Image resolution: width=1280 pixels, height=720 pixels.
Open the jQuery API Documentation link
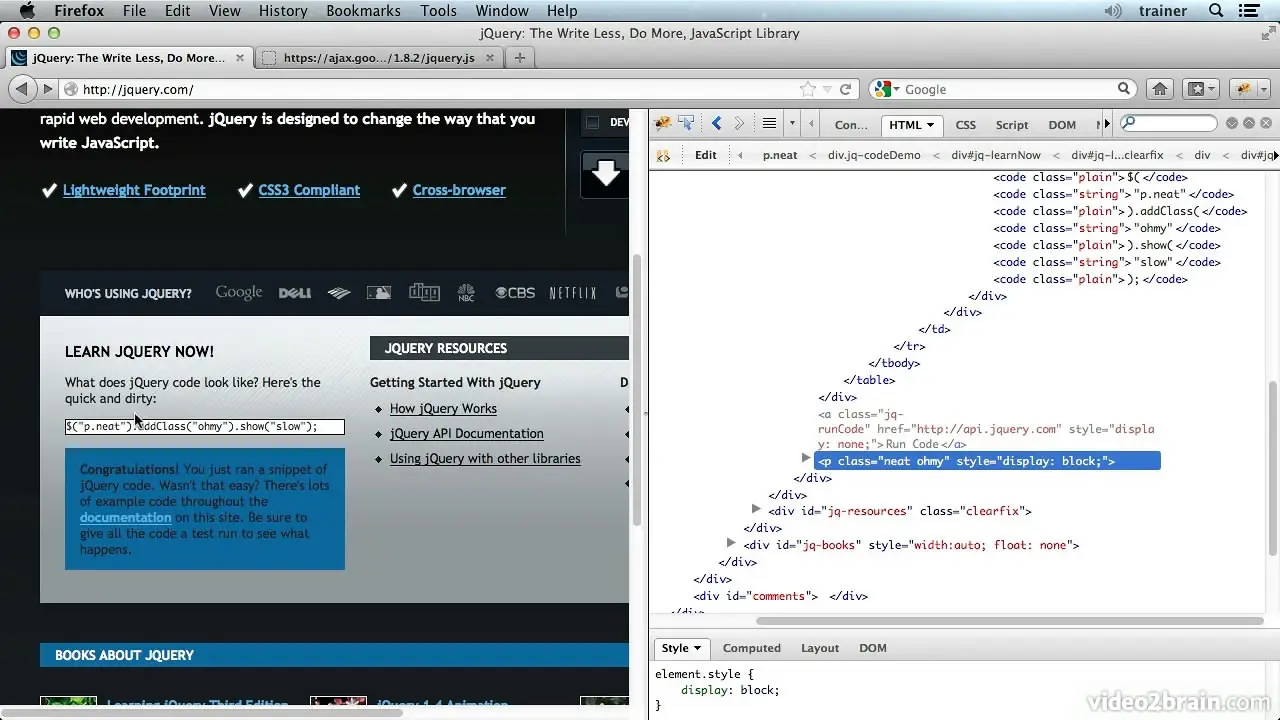tap(467, 433)
